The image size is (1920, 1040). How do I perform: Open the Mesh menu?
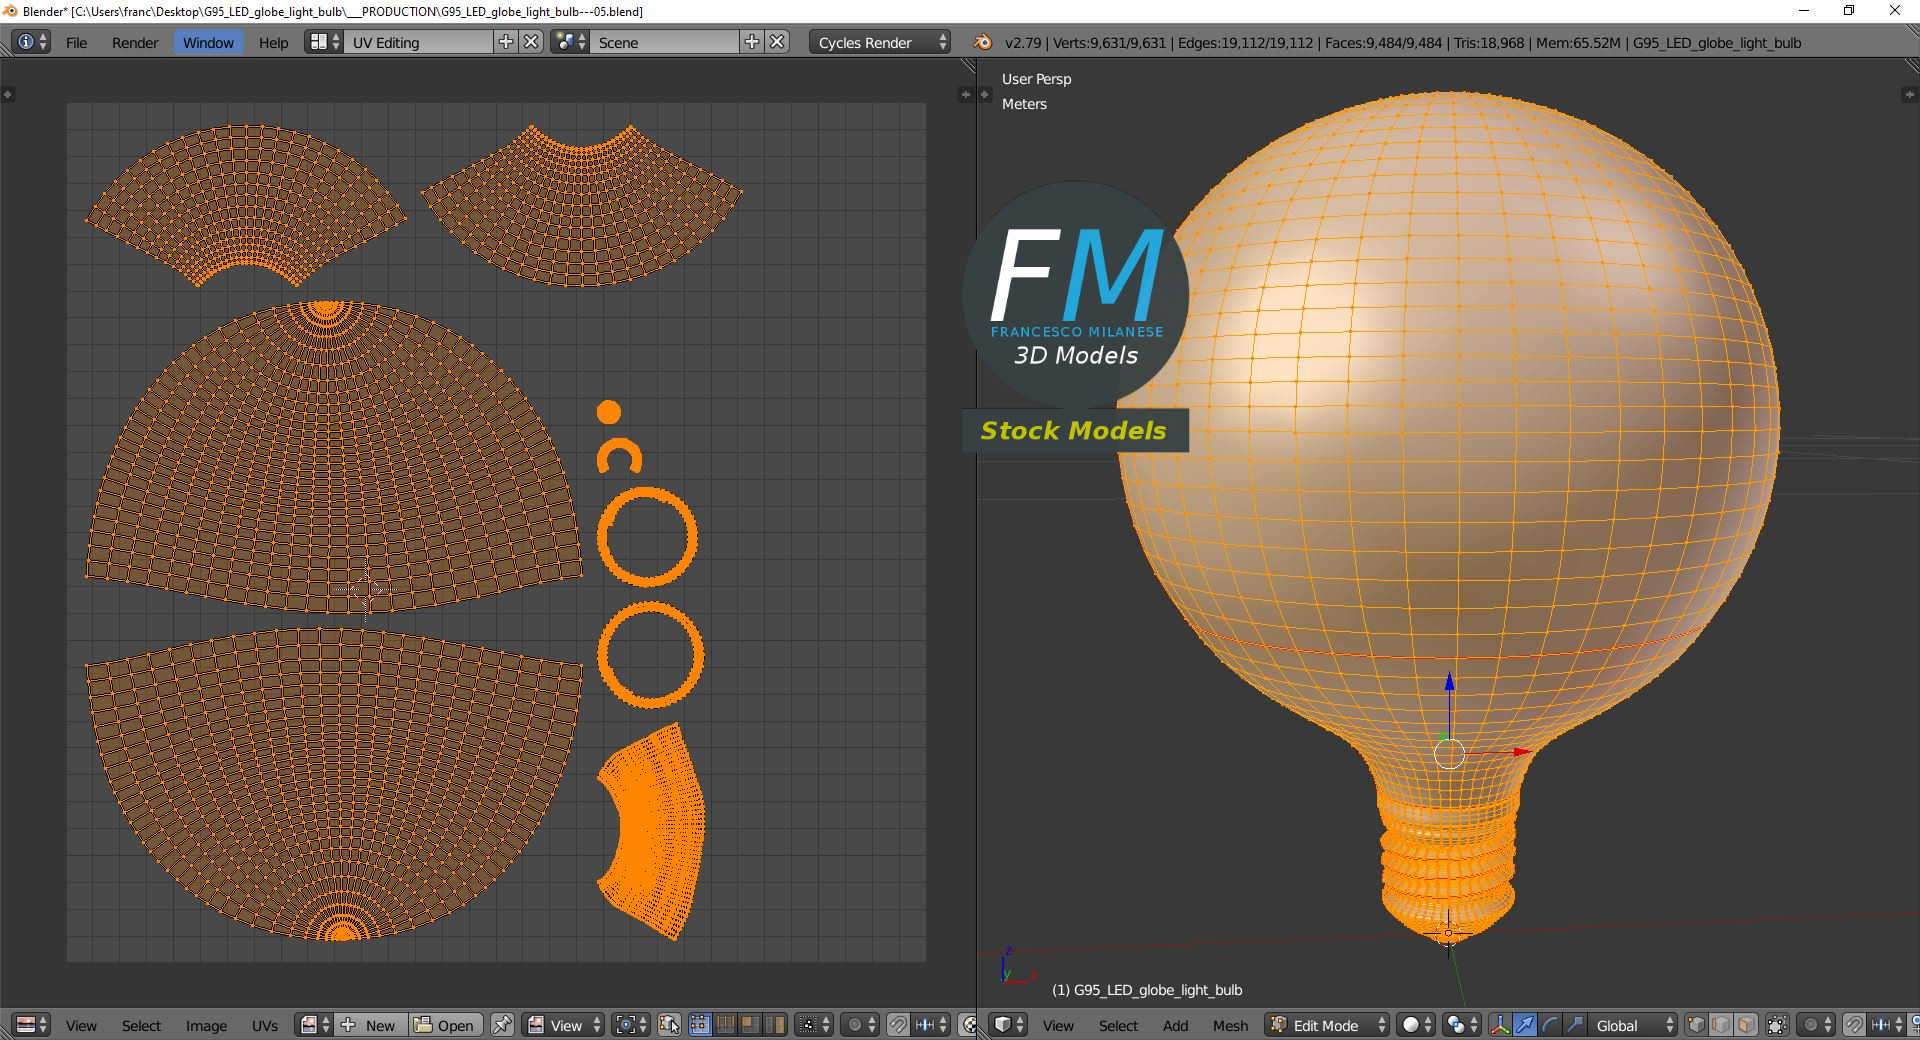pos(1230,1025)
